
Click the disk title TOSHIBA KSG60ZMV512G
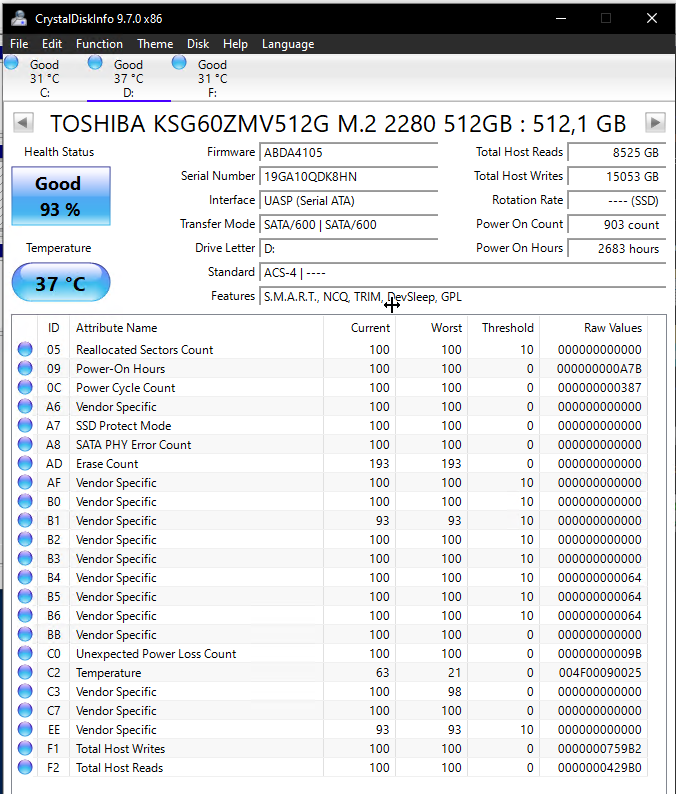pyautogui.click(x=338, y=124)
